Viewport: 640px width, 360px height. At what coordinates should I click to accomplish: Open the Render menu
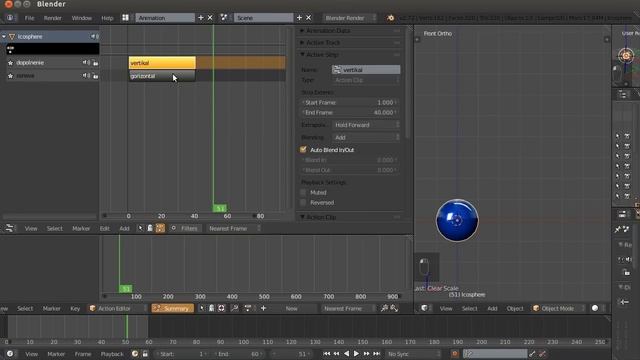(x=53, y=18)
